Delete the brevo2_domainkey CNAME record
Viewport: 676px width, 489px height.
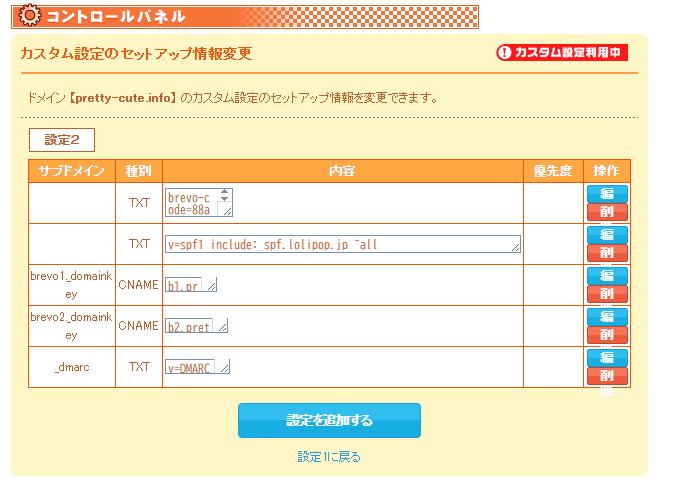pyautogui.click(x=607, y=335)
